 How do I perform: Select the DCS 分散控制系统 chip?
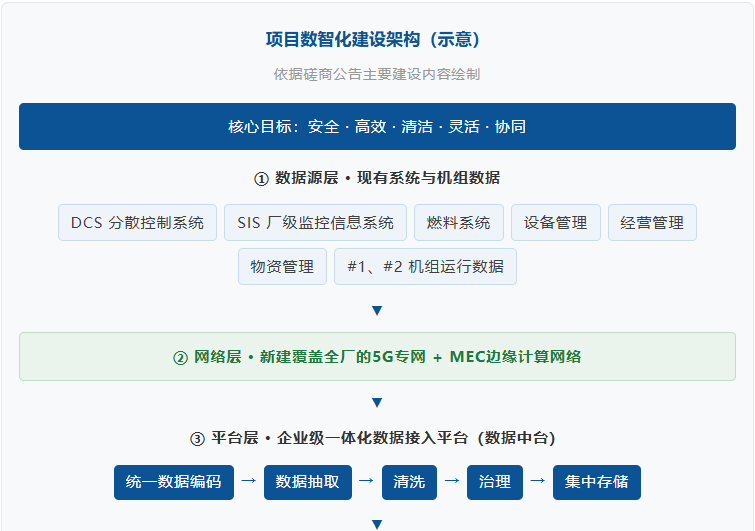click(x=137, y=222)
